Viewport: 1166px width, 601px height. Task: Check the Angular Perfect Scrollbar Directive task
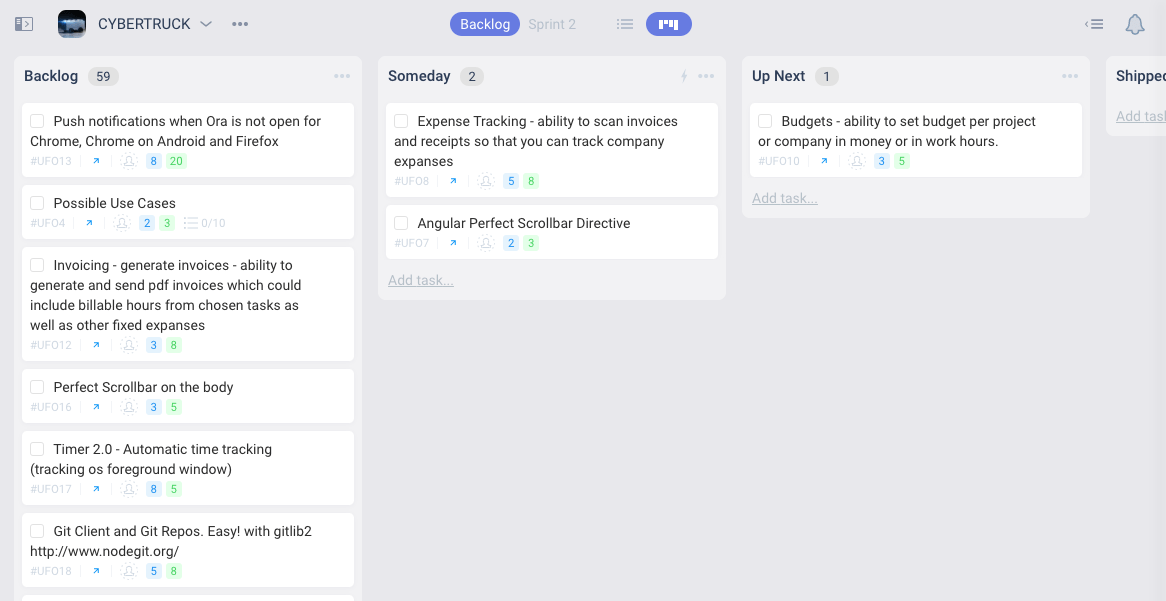point(401,223)
